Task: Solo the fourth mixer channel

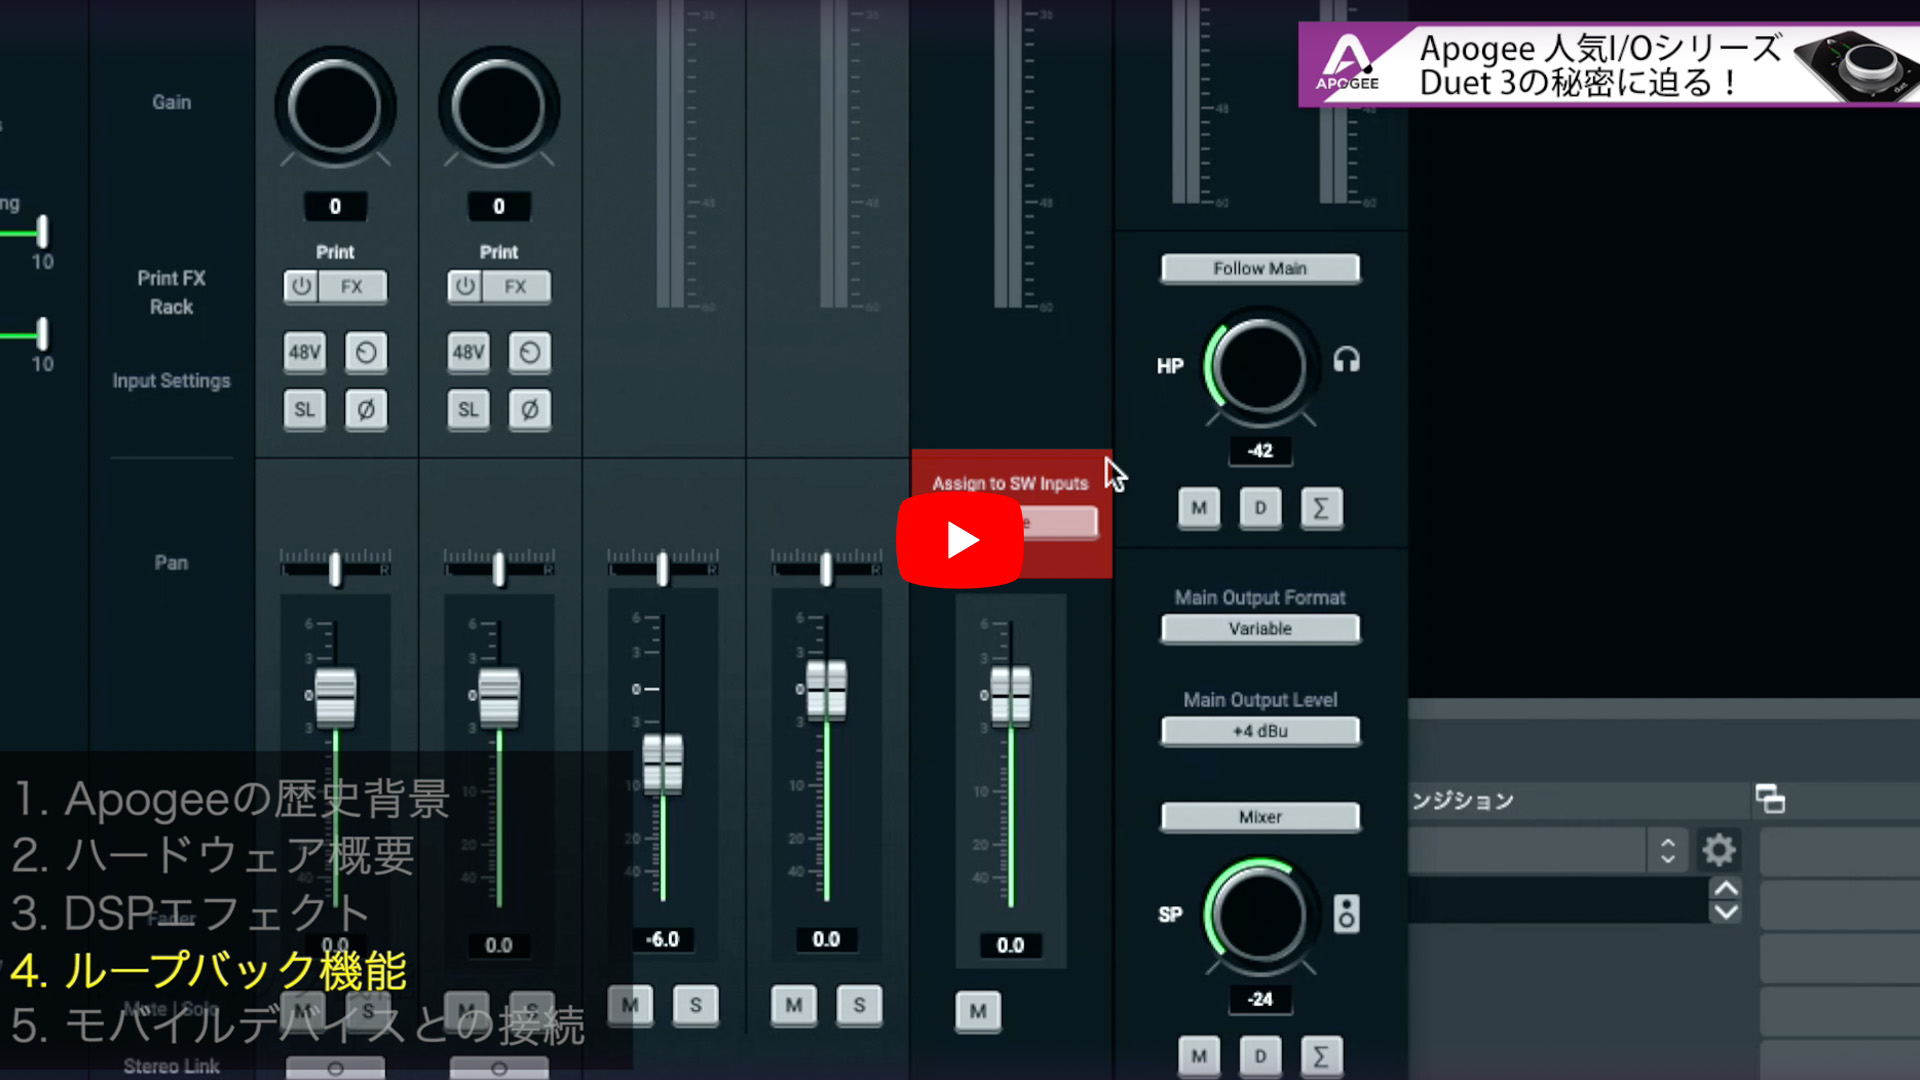Action: tap(859, 1005)
